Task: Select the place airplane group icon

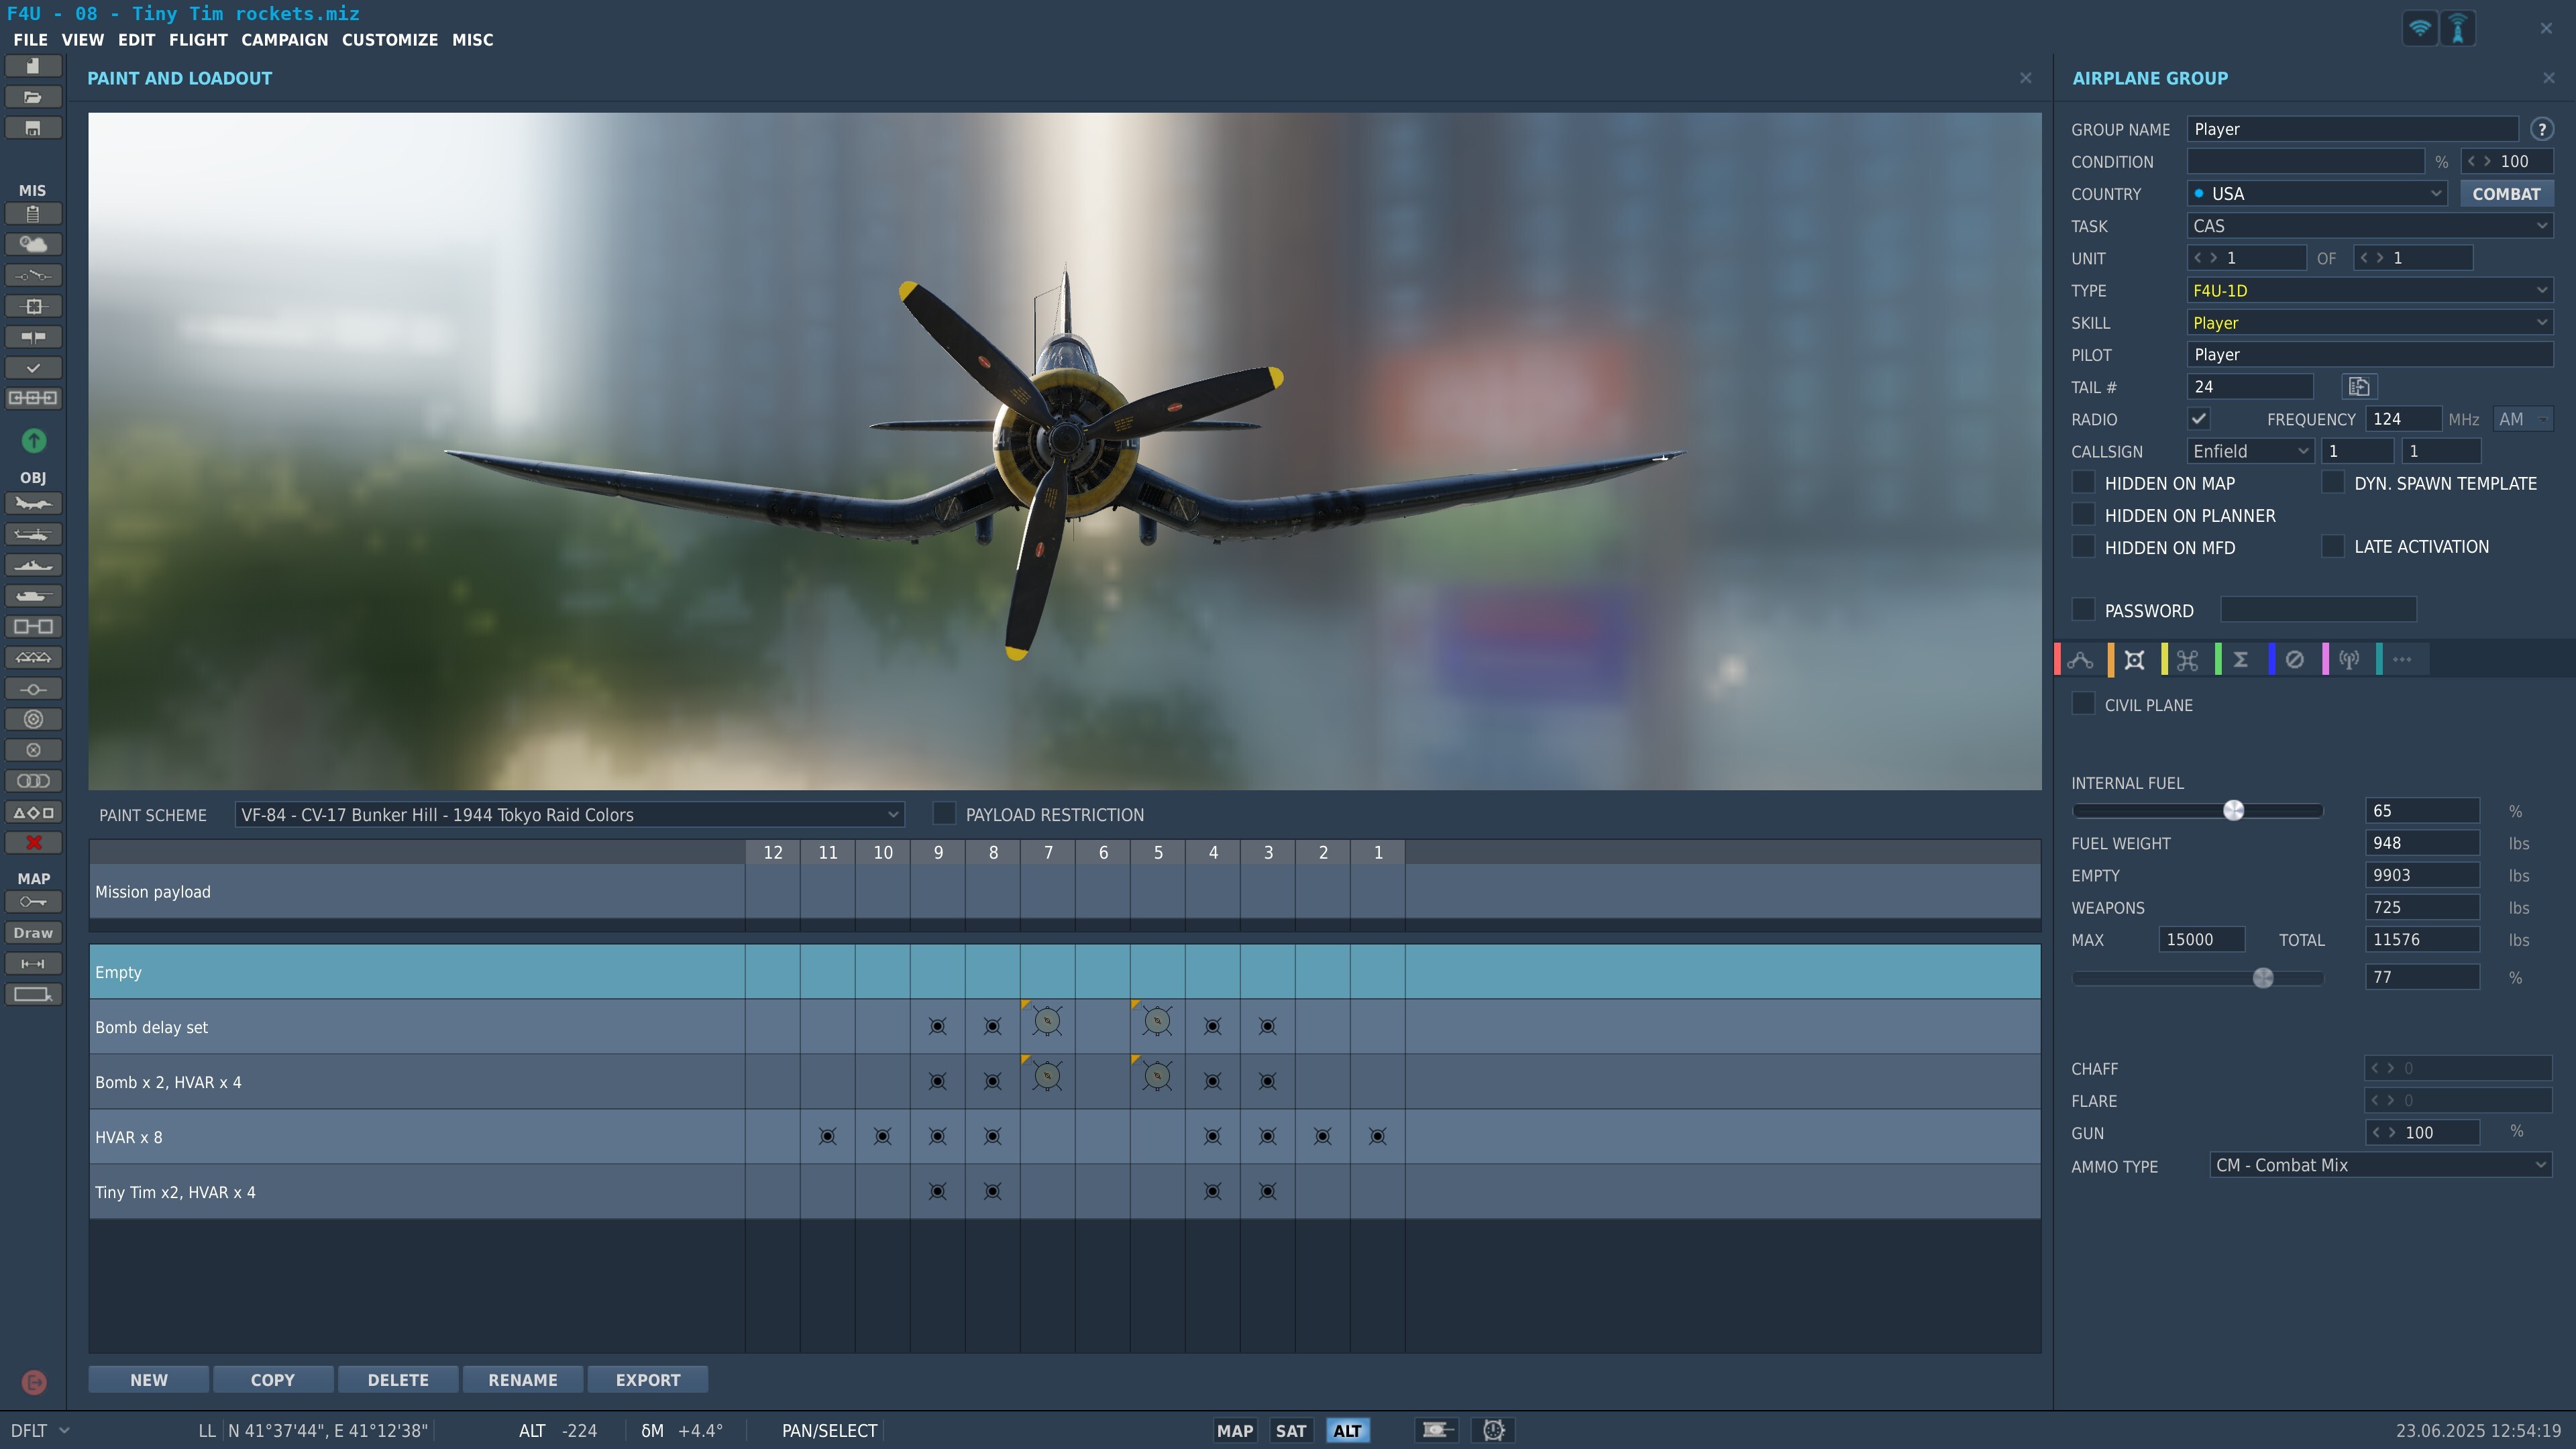Action: (33, 503)
